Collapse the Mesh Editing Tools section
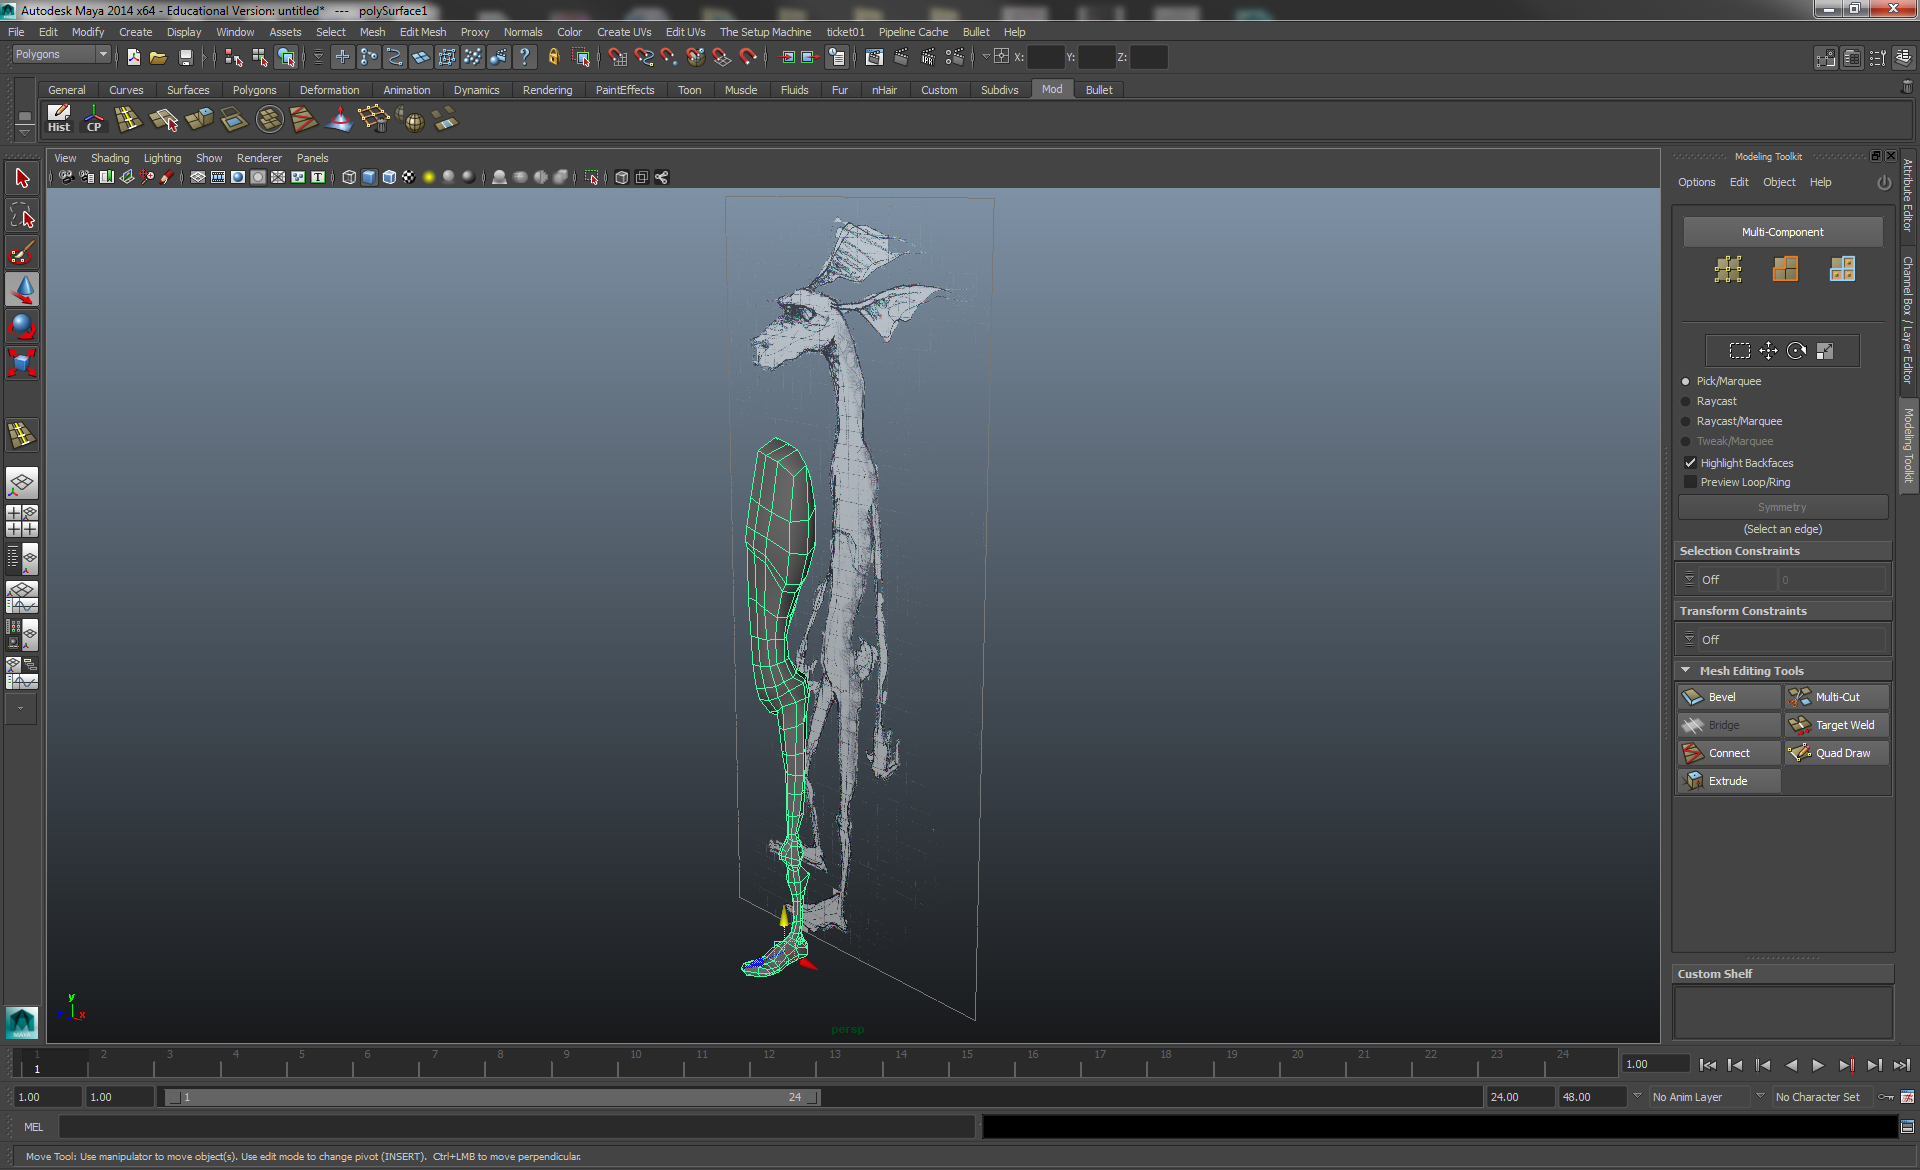Image resolution: width=1920 pixels, height=1170 pixels. coord(1686,671)
